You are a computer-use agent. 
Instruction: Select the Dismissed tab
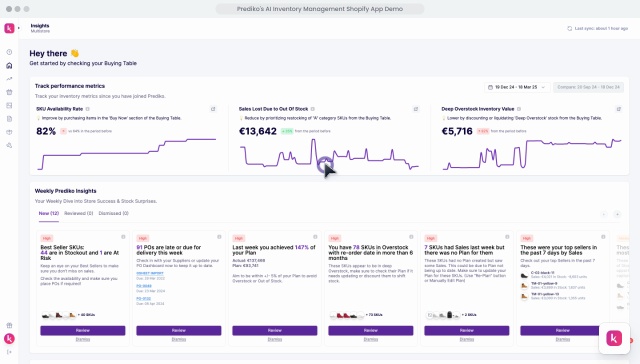(x=113, y=213)
